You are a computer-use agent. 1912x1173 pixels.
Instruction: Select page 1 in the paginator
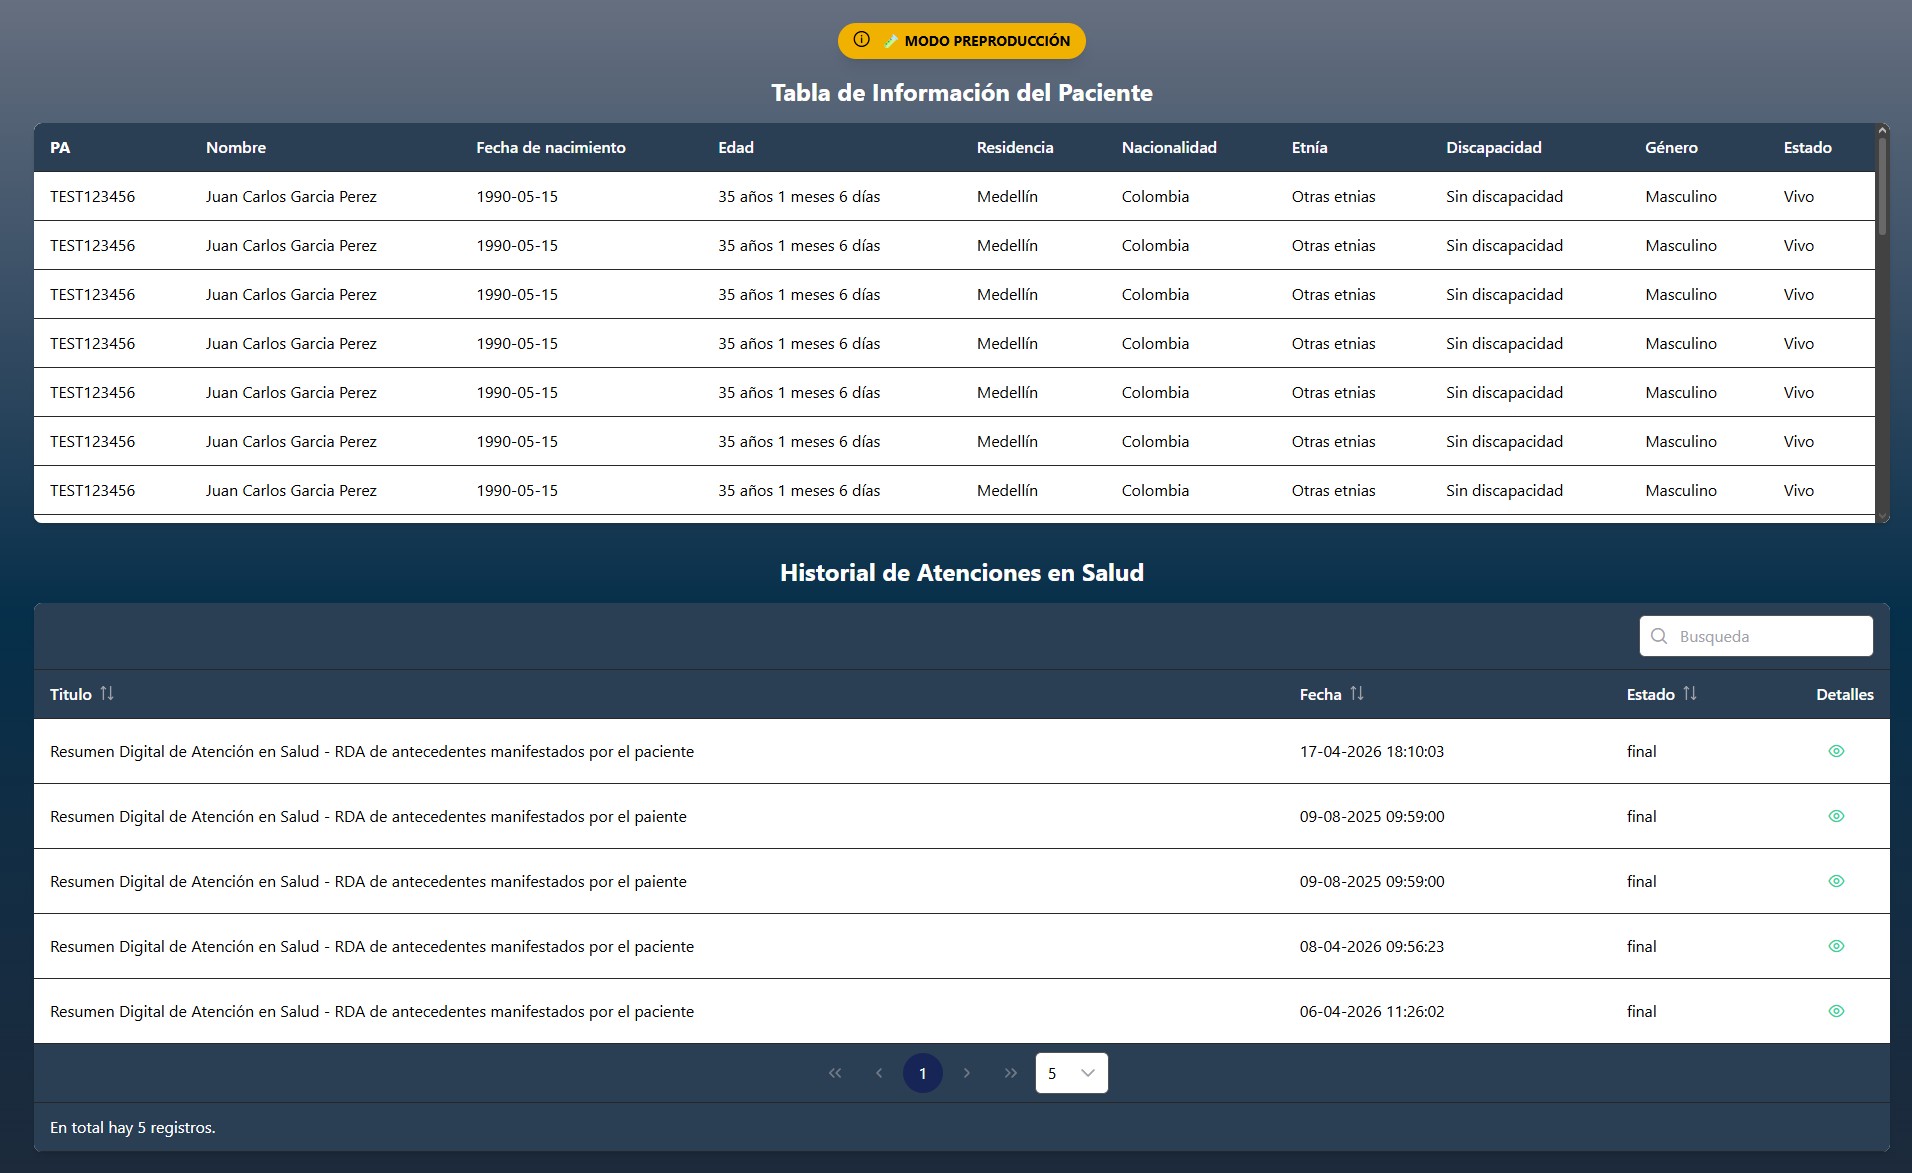coord(923,1073)
